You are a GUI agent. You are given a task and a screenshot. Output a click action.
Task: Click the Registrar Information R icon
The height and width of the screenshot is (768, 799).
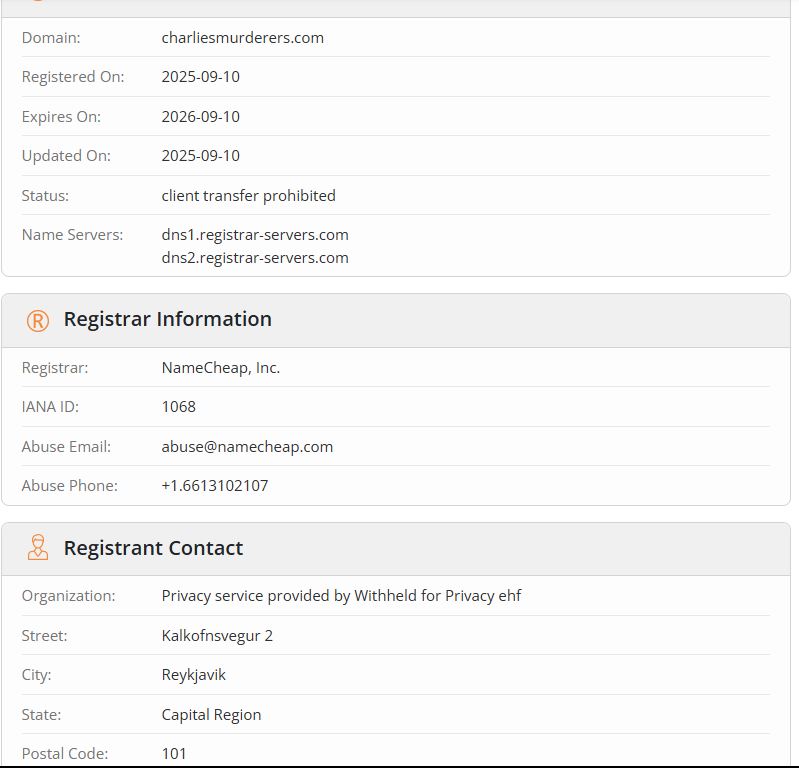click(x=38, y=321)
